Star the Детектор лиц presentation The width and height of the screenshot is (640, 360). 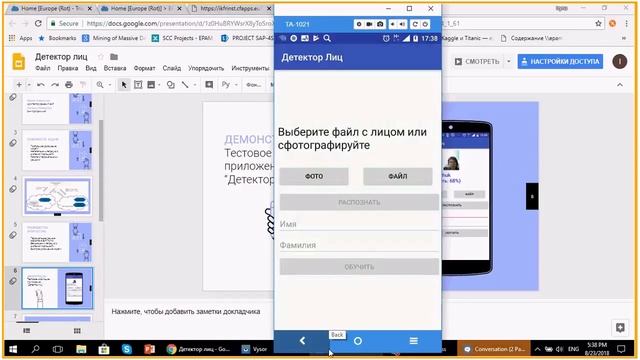pos(101,57)
